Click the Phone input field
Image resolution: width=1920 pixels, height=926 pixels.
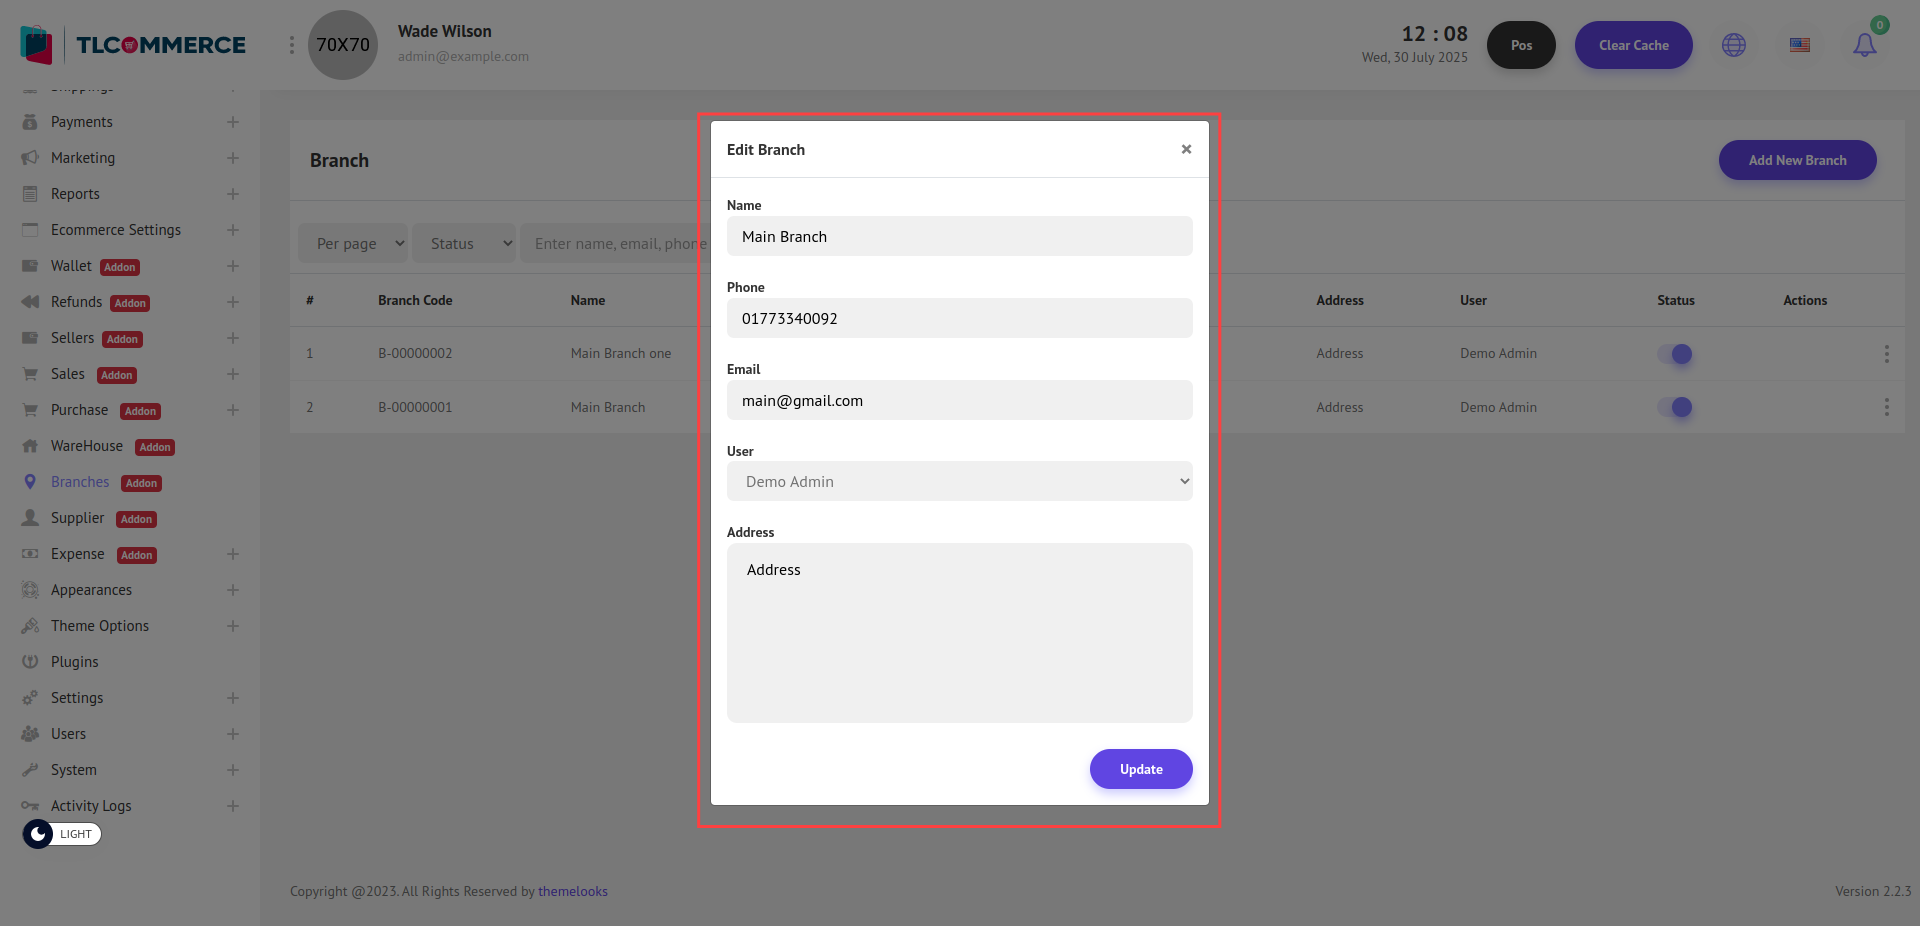point(959,318)
